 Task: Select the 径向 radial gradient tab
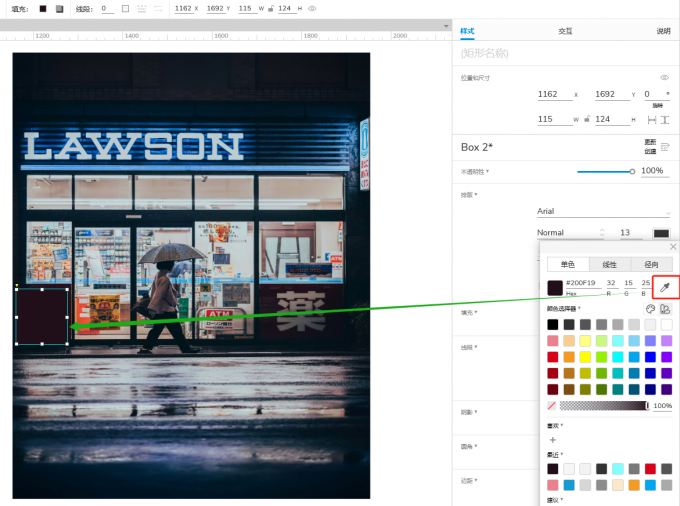[651, 264]
